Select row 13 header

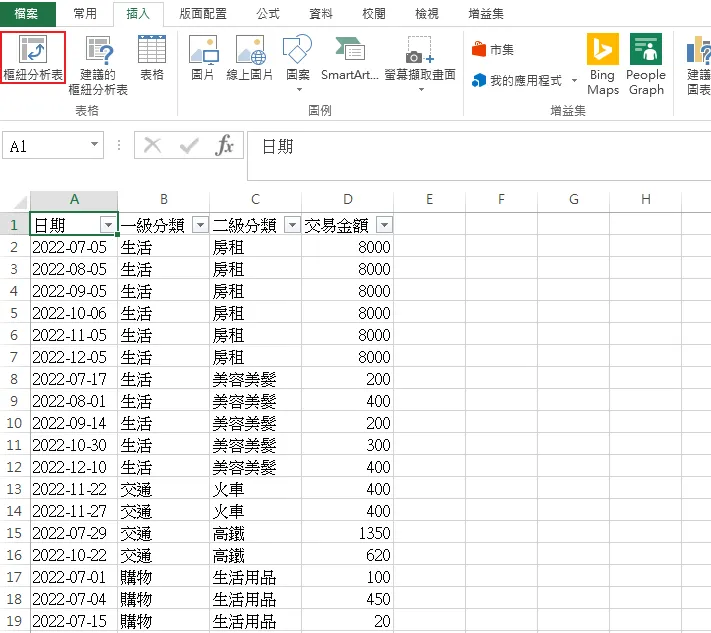pos(14,489)
